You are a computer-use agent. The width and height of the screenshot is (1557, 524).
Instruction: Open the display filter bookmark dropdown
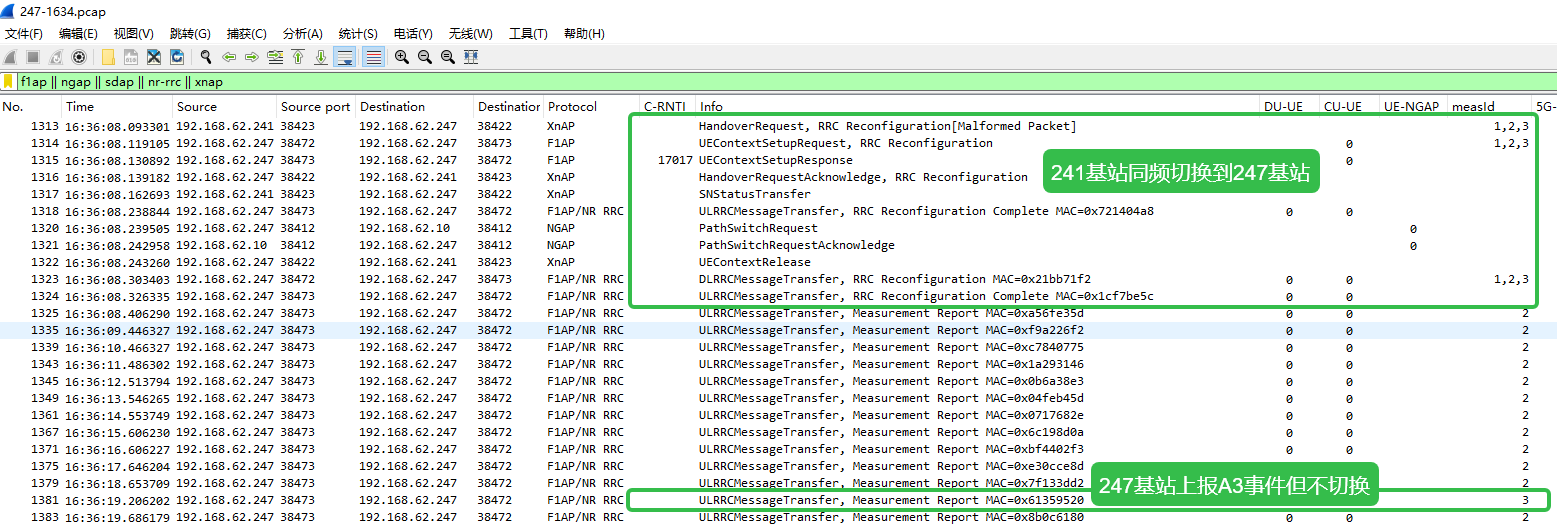coord(9,82)
